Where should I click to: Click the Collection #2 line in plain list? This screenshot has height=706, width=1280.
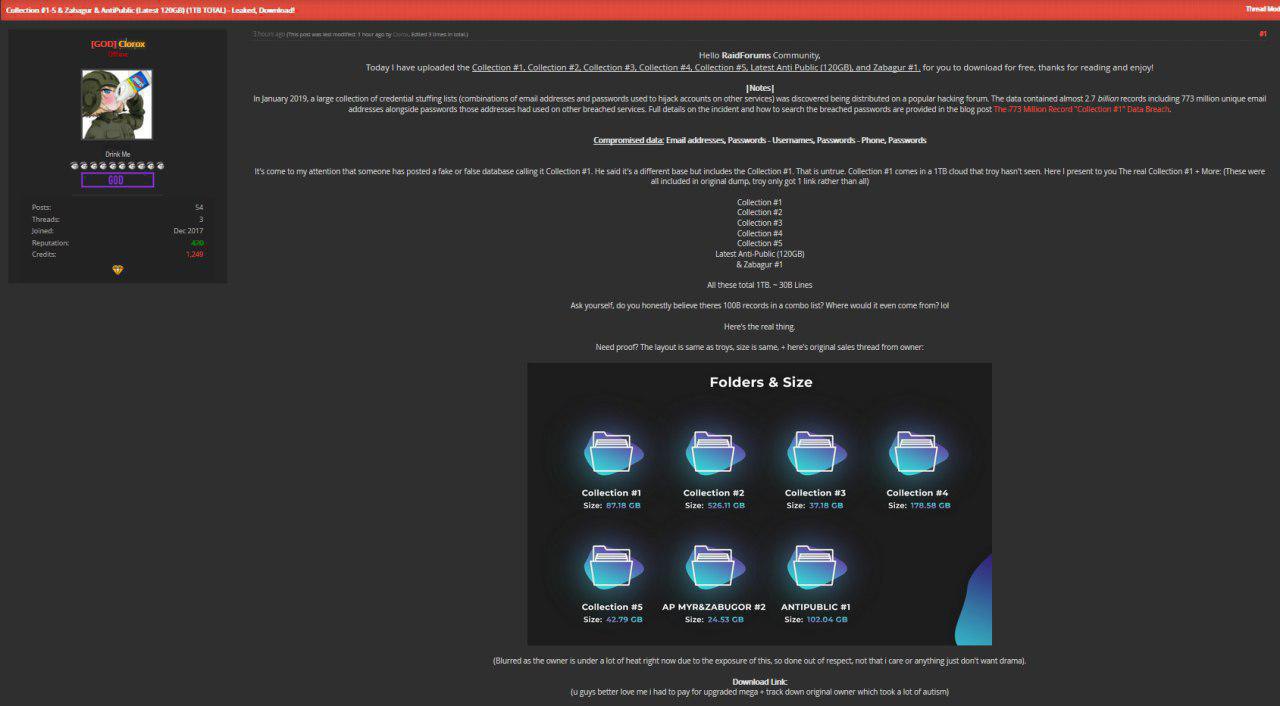point(760,212)
